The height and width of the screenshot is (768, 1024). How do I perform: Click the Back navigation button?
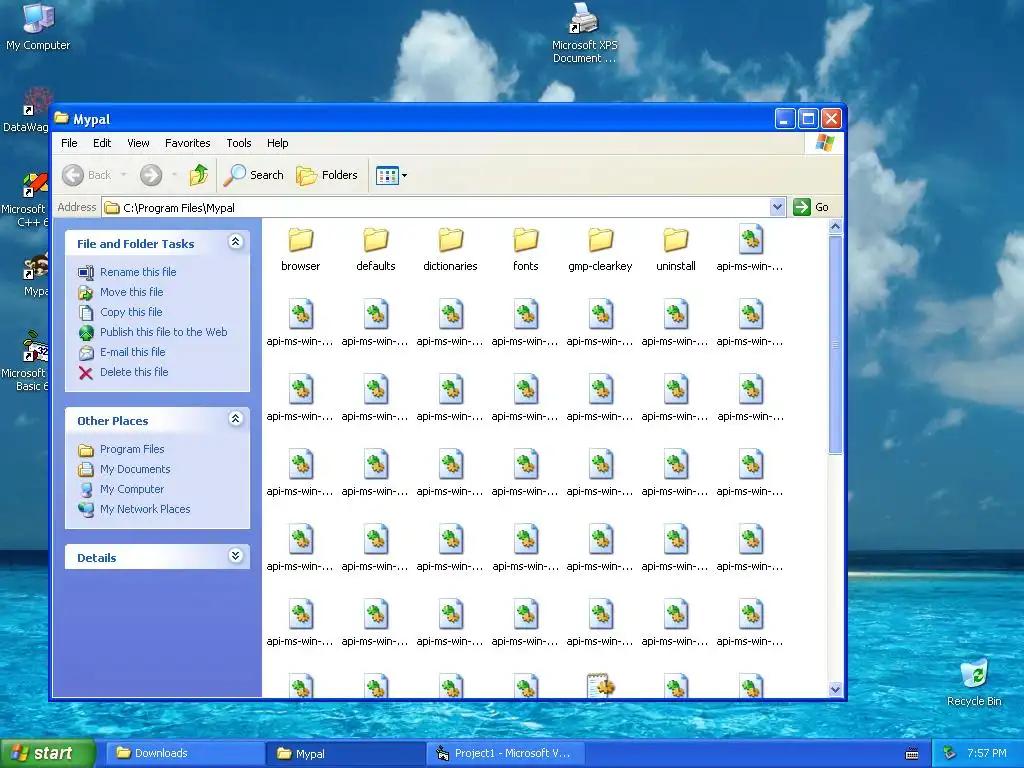87,175
